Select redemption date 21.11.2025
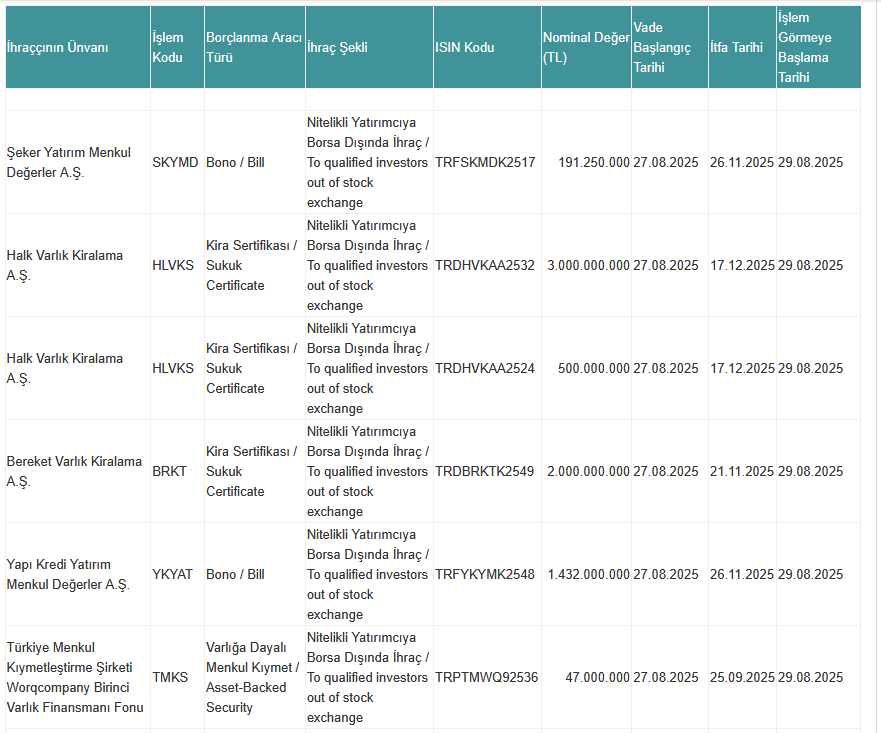The height and width of the screenshot is (733, 881). 742,471
